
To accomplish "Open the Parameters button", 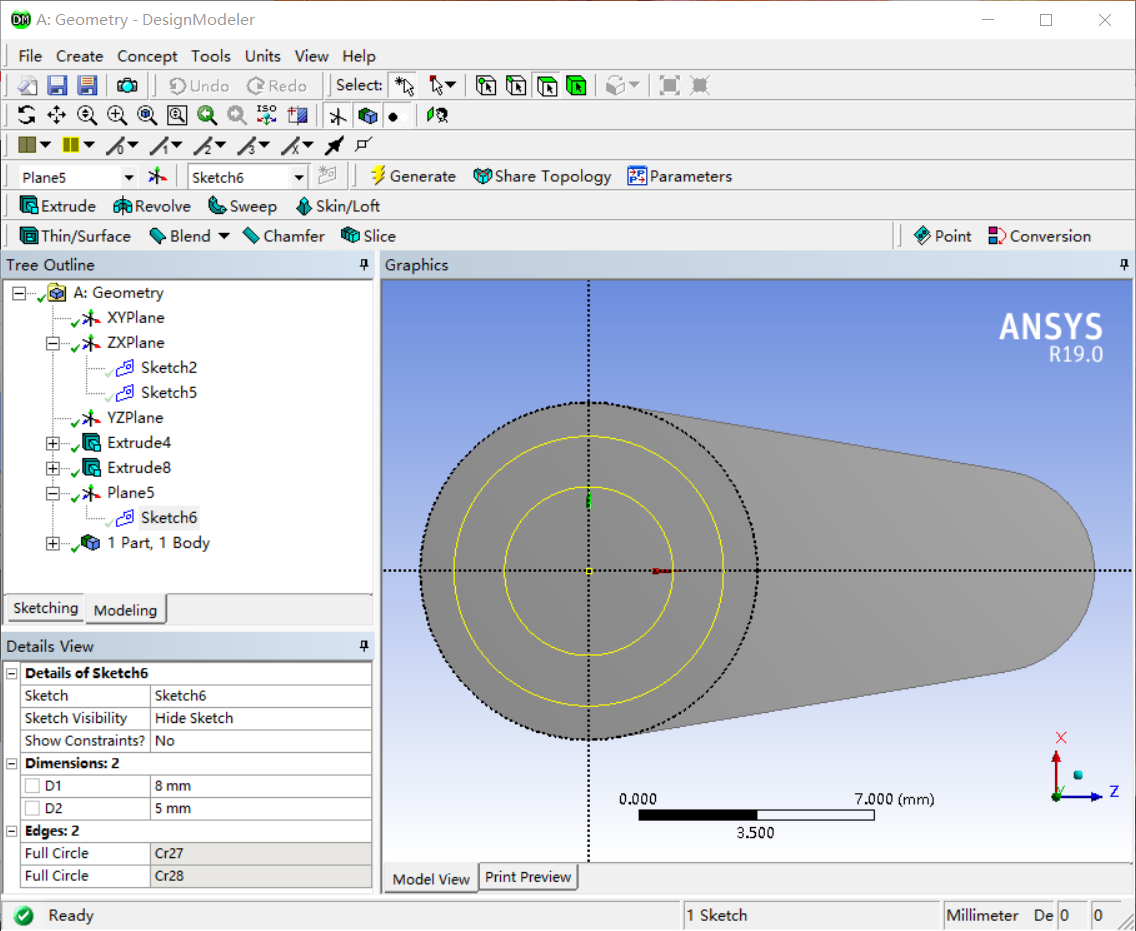I will pos(680,176).
